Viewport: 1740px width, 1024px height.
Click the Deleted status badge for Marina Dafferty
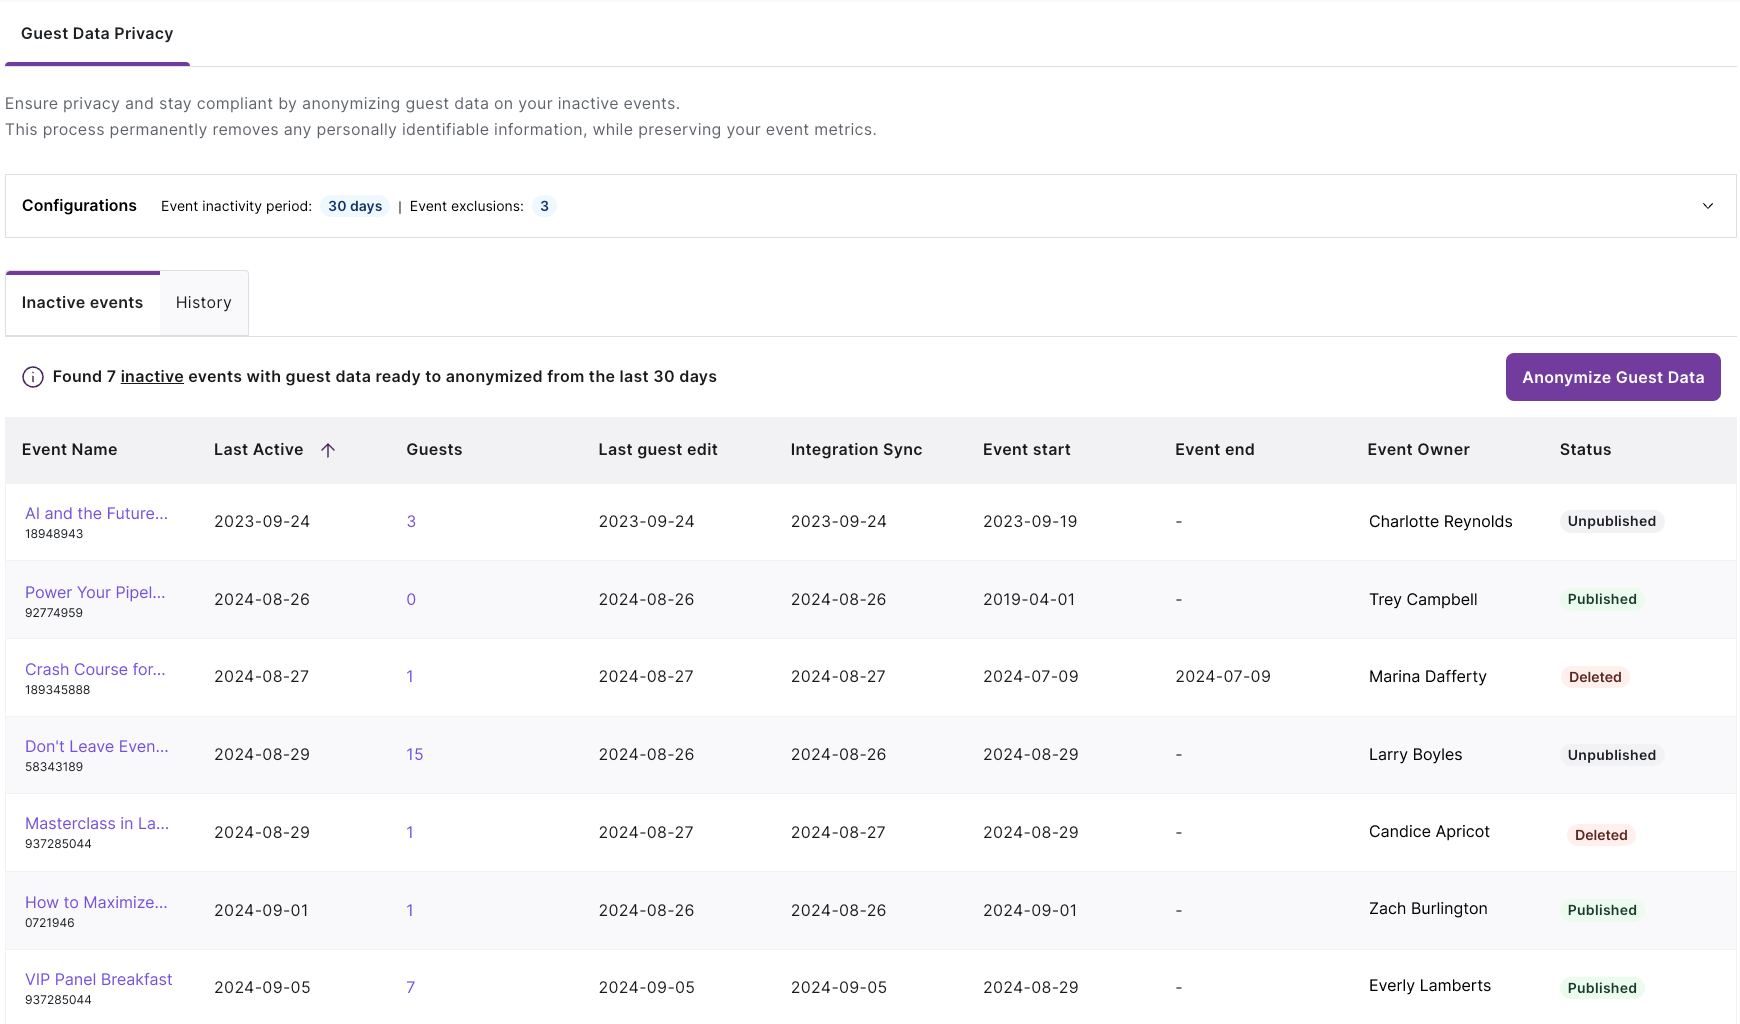click(1595, 677)
